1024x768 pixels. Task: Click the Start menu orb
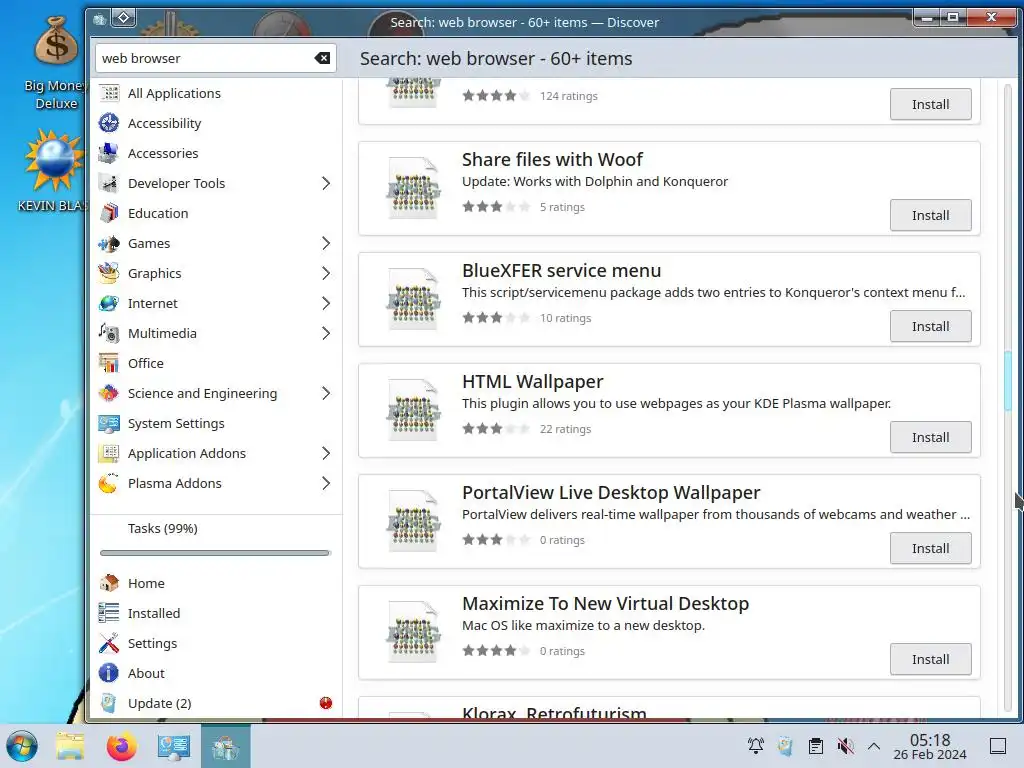22,746
